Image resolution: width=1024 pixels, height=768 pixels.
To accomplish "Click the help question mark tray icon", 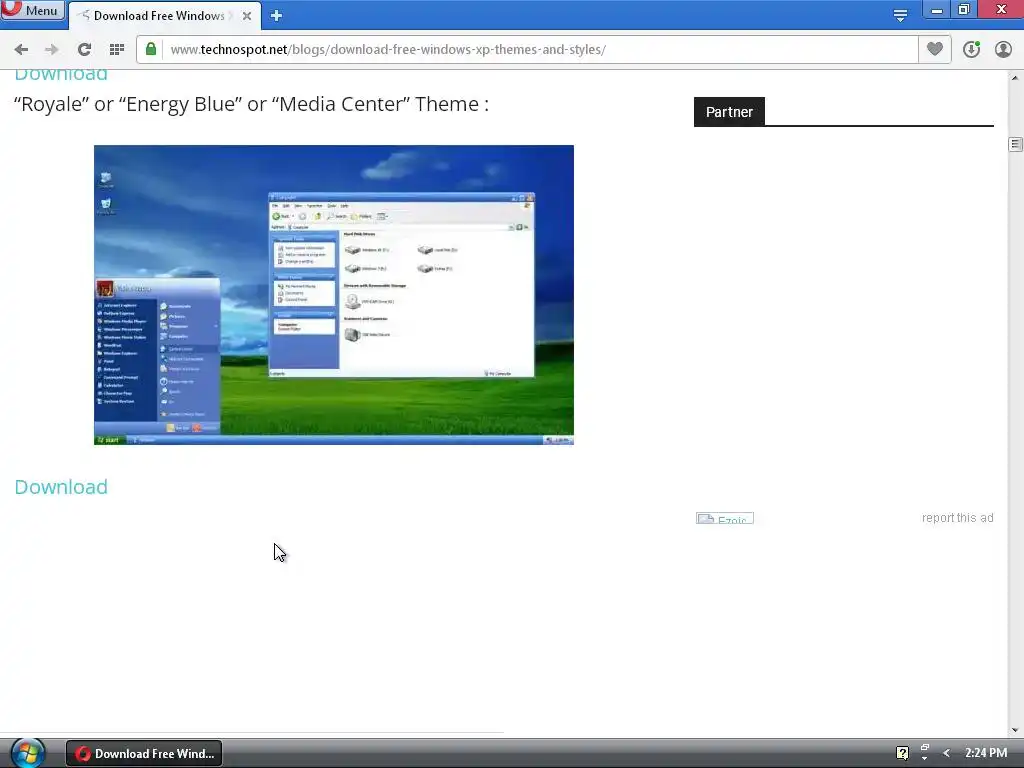I will pyautogui.click(x=902, y=753).
